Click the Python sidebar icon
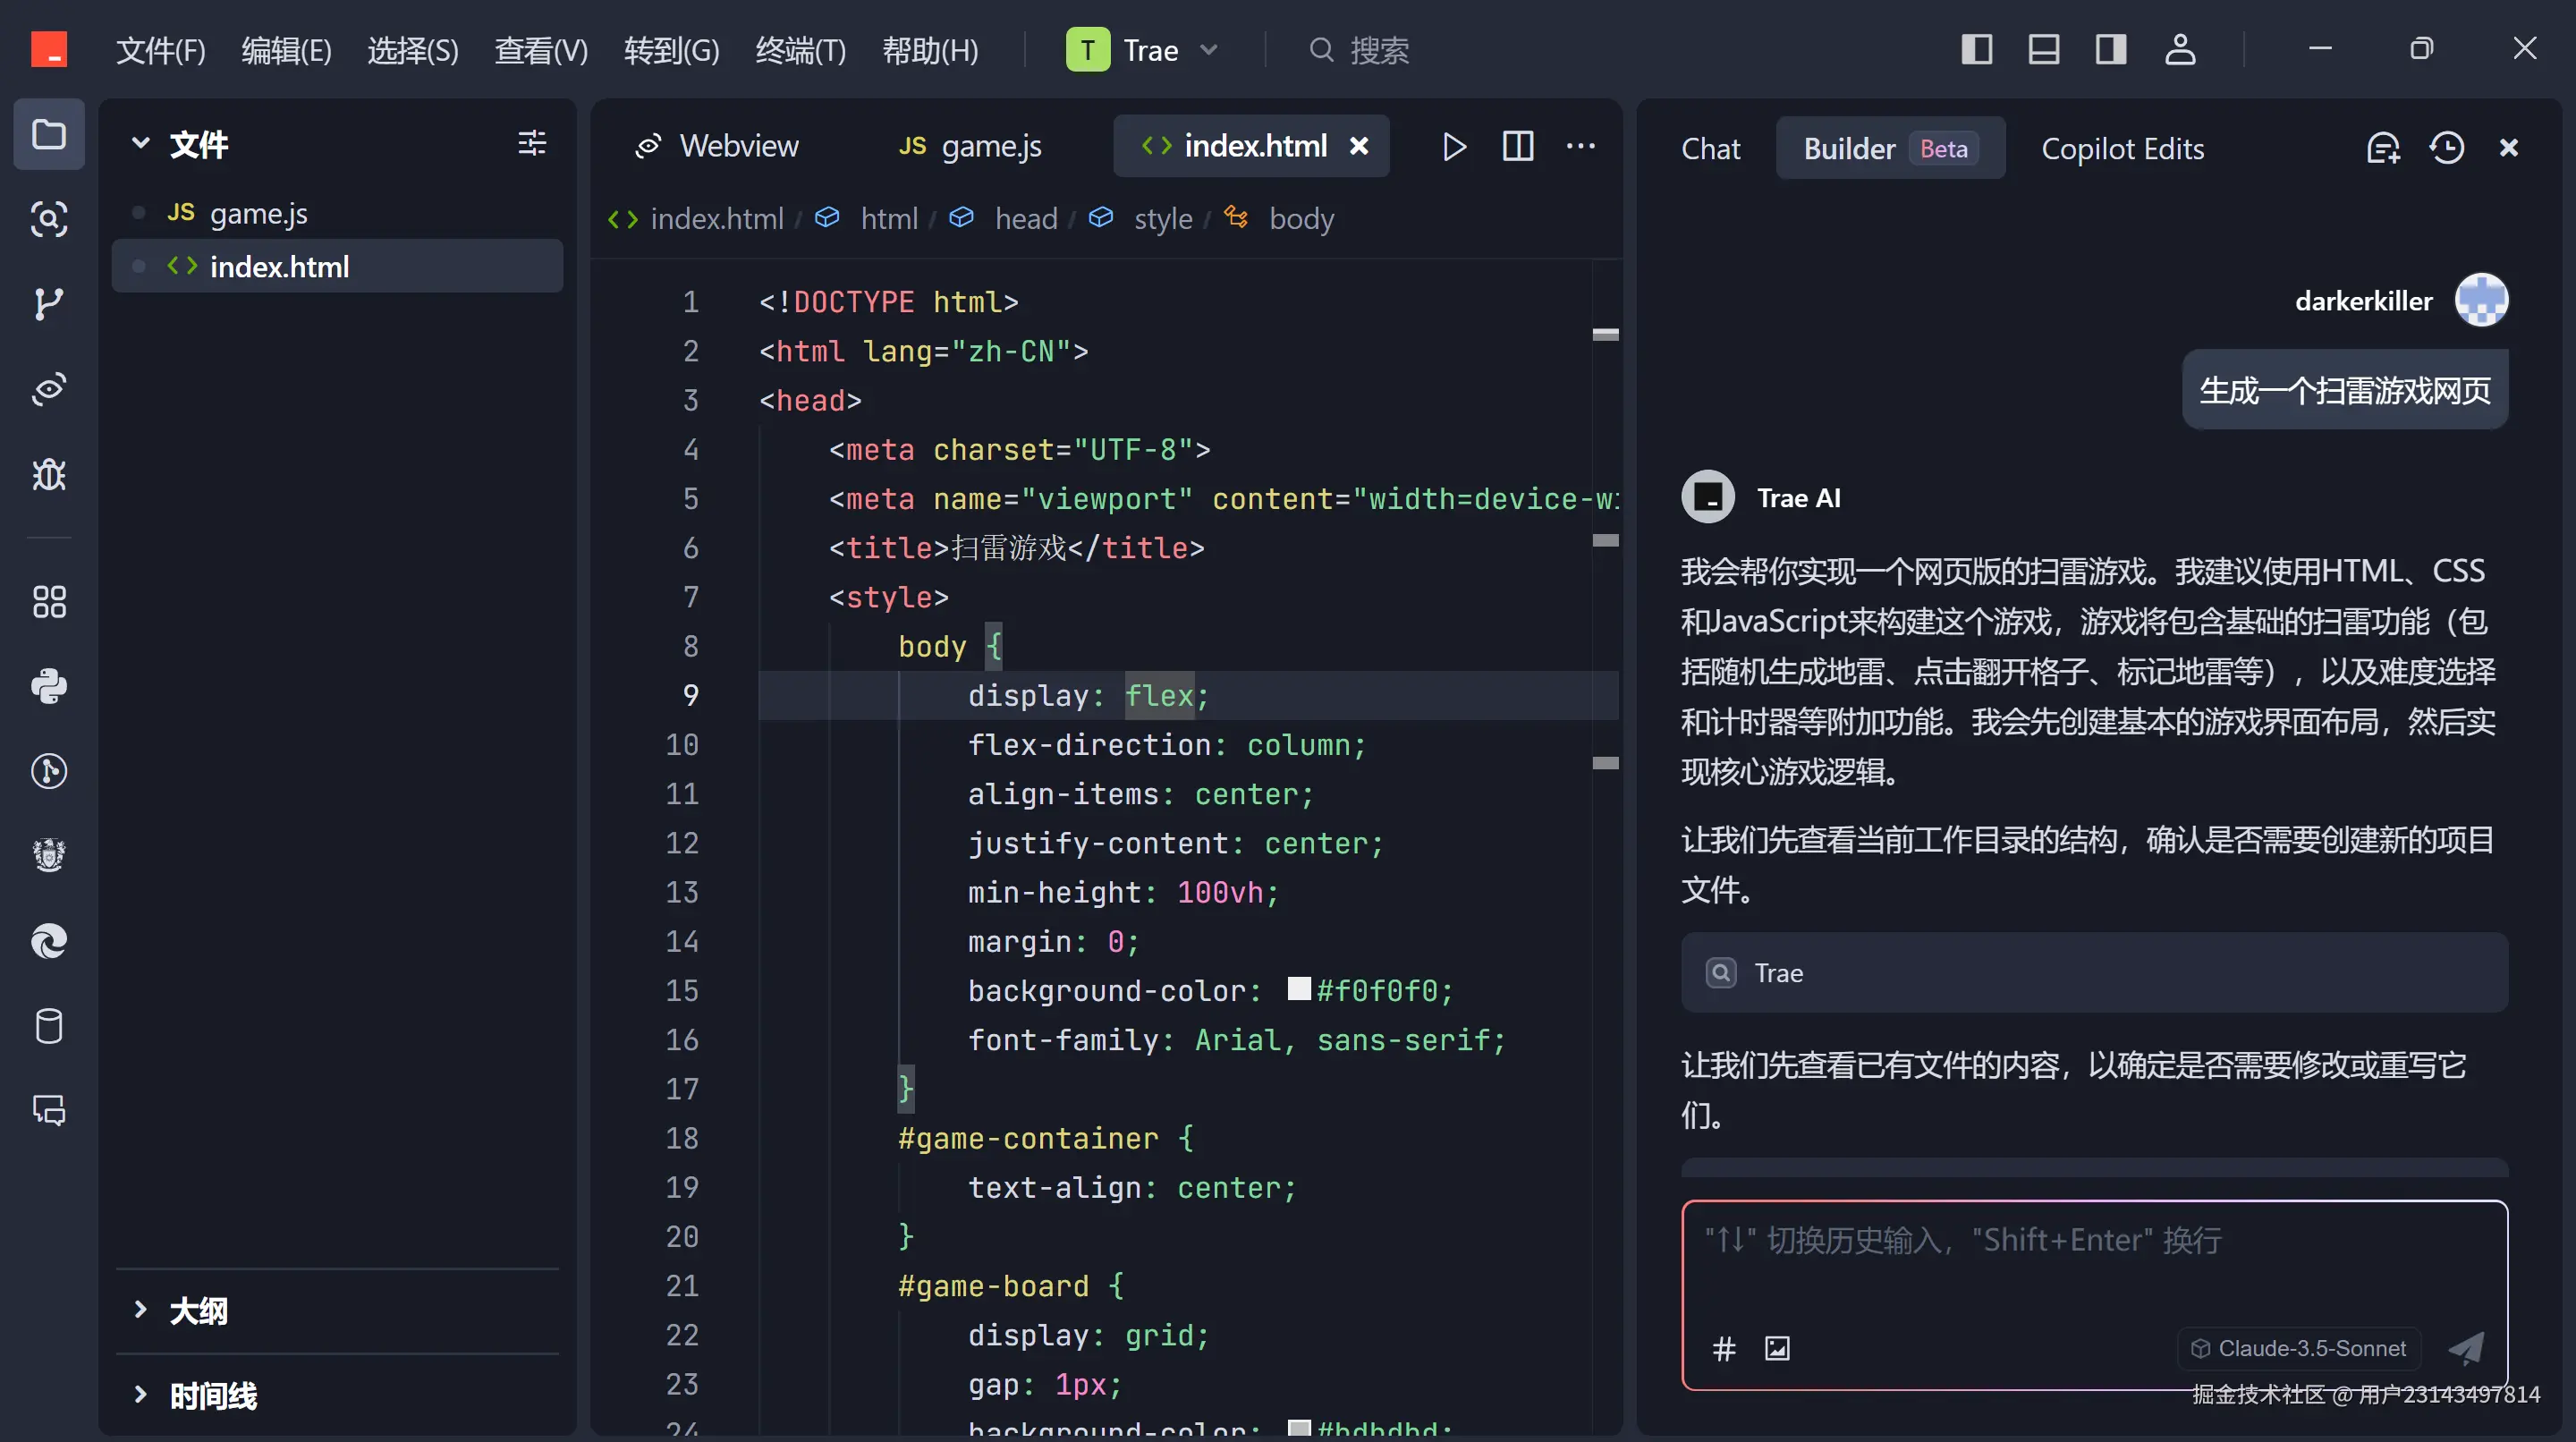Viewport: 2576px width, 1442px height. tap(48, 686)
